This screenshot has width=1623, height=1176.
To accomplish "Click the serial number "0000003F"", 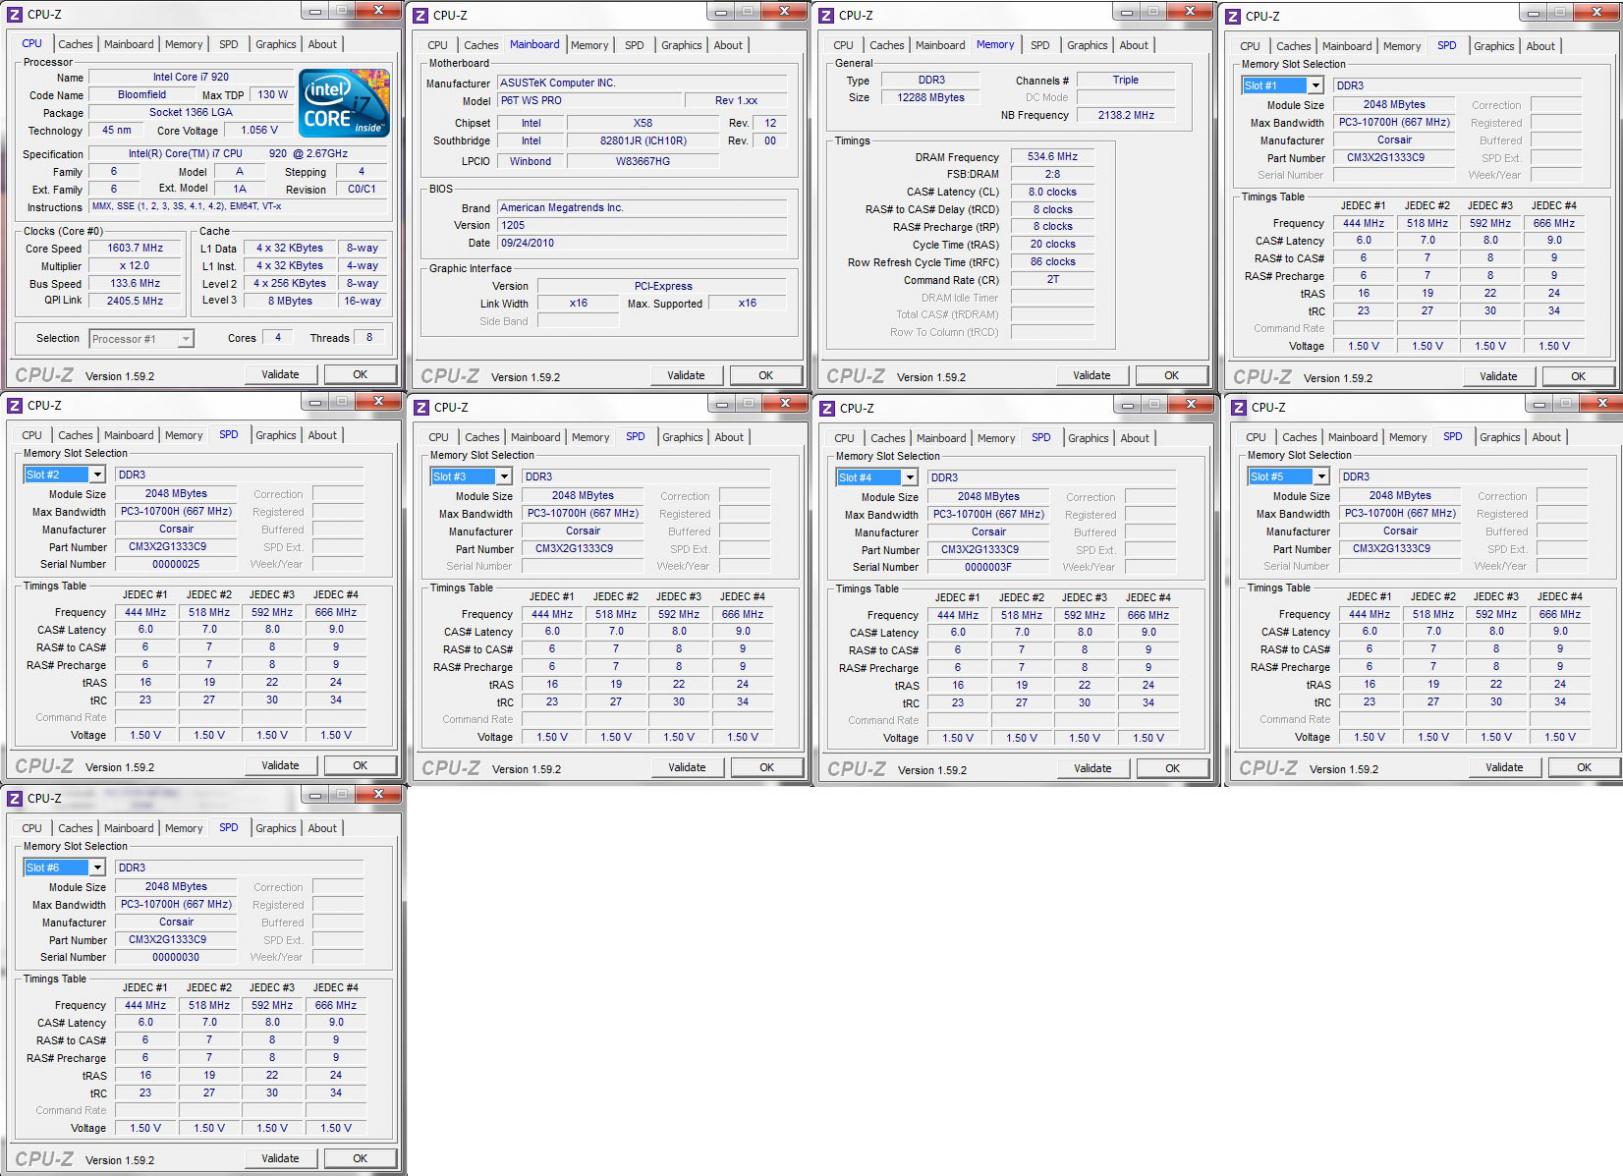I will point(988,568).
